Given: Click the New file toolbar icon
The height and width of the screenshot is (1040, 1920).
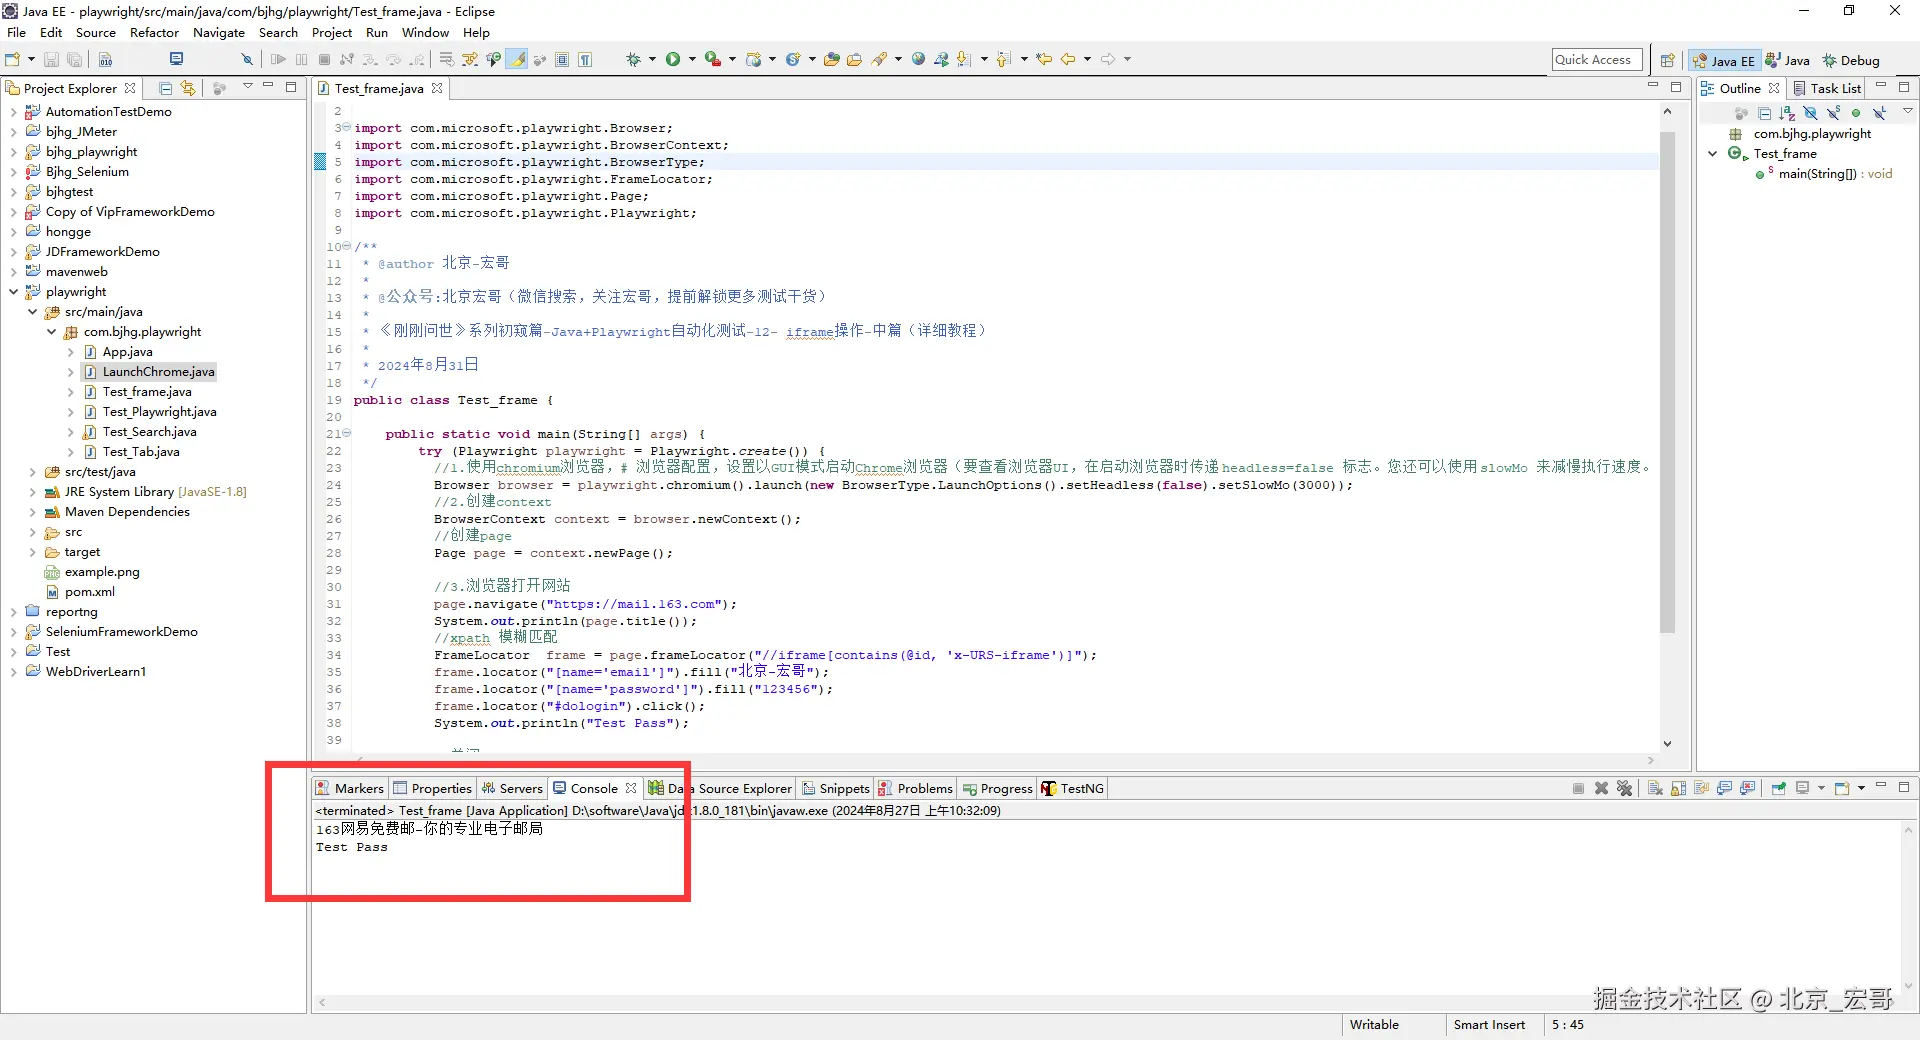Looking at the screenshot, I should pyautogui.click(x=13, y=59).
